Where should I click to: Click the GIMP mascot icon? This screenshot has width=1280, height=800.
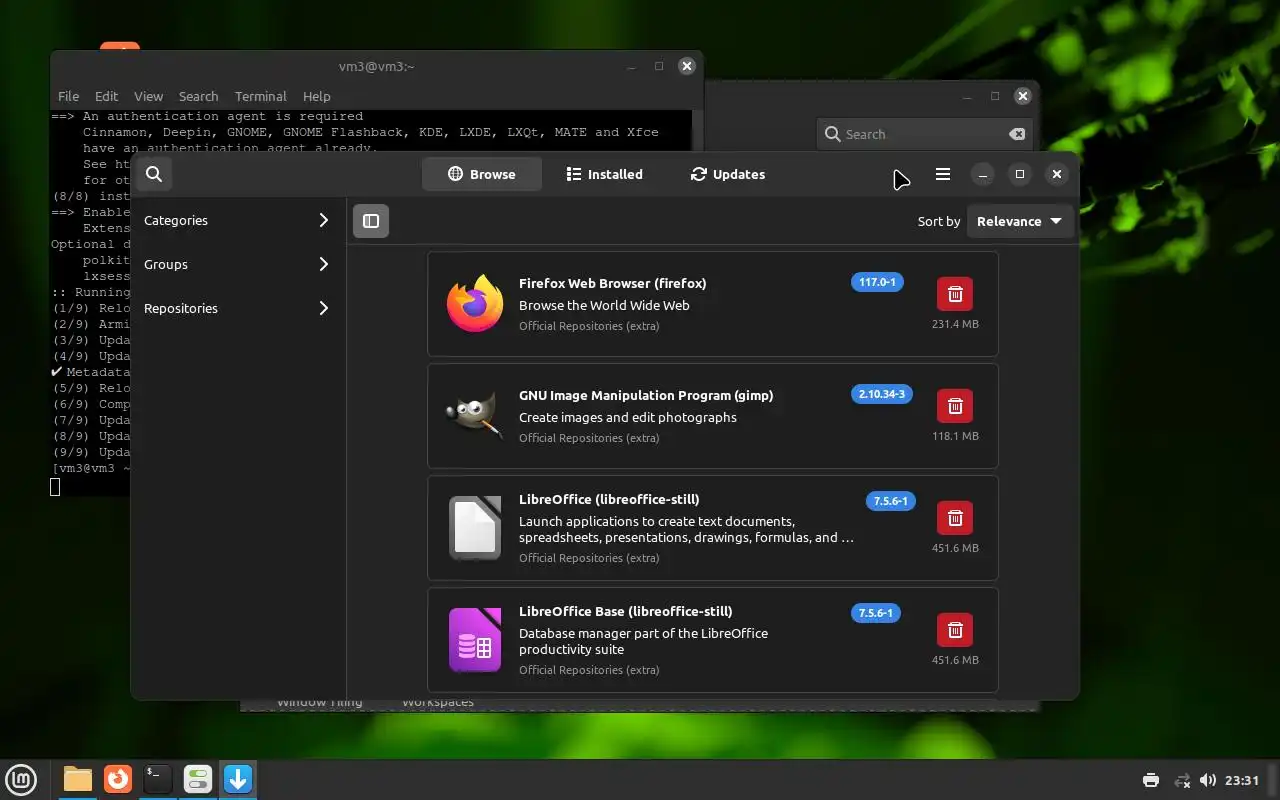tap(475, 415)
